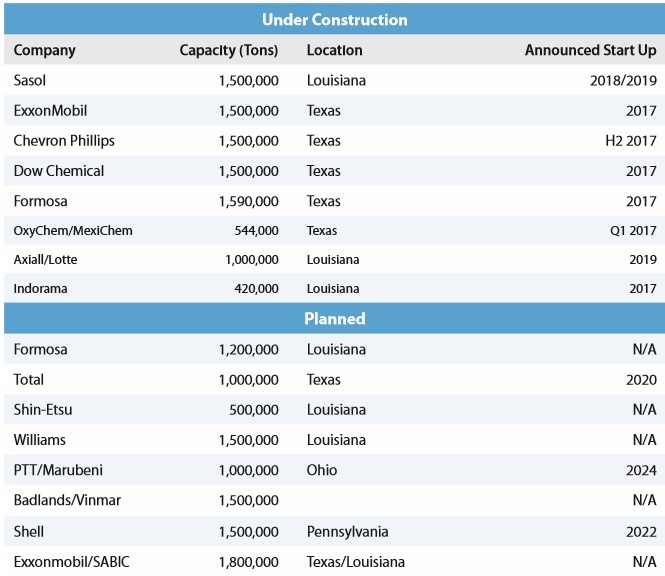Image resolution: width=665 pixels, height=576 pixels.
Task: Click 'Louisiana' in the Sasol row
Action: click(336, 81)
